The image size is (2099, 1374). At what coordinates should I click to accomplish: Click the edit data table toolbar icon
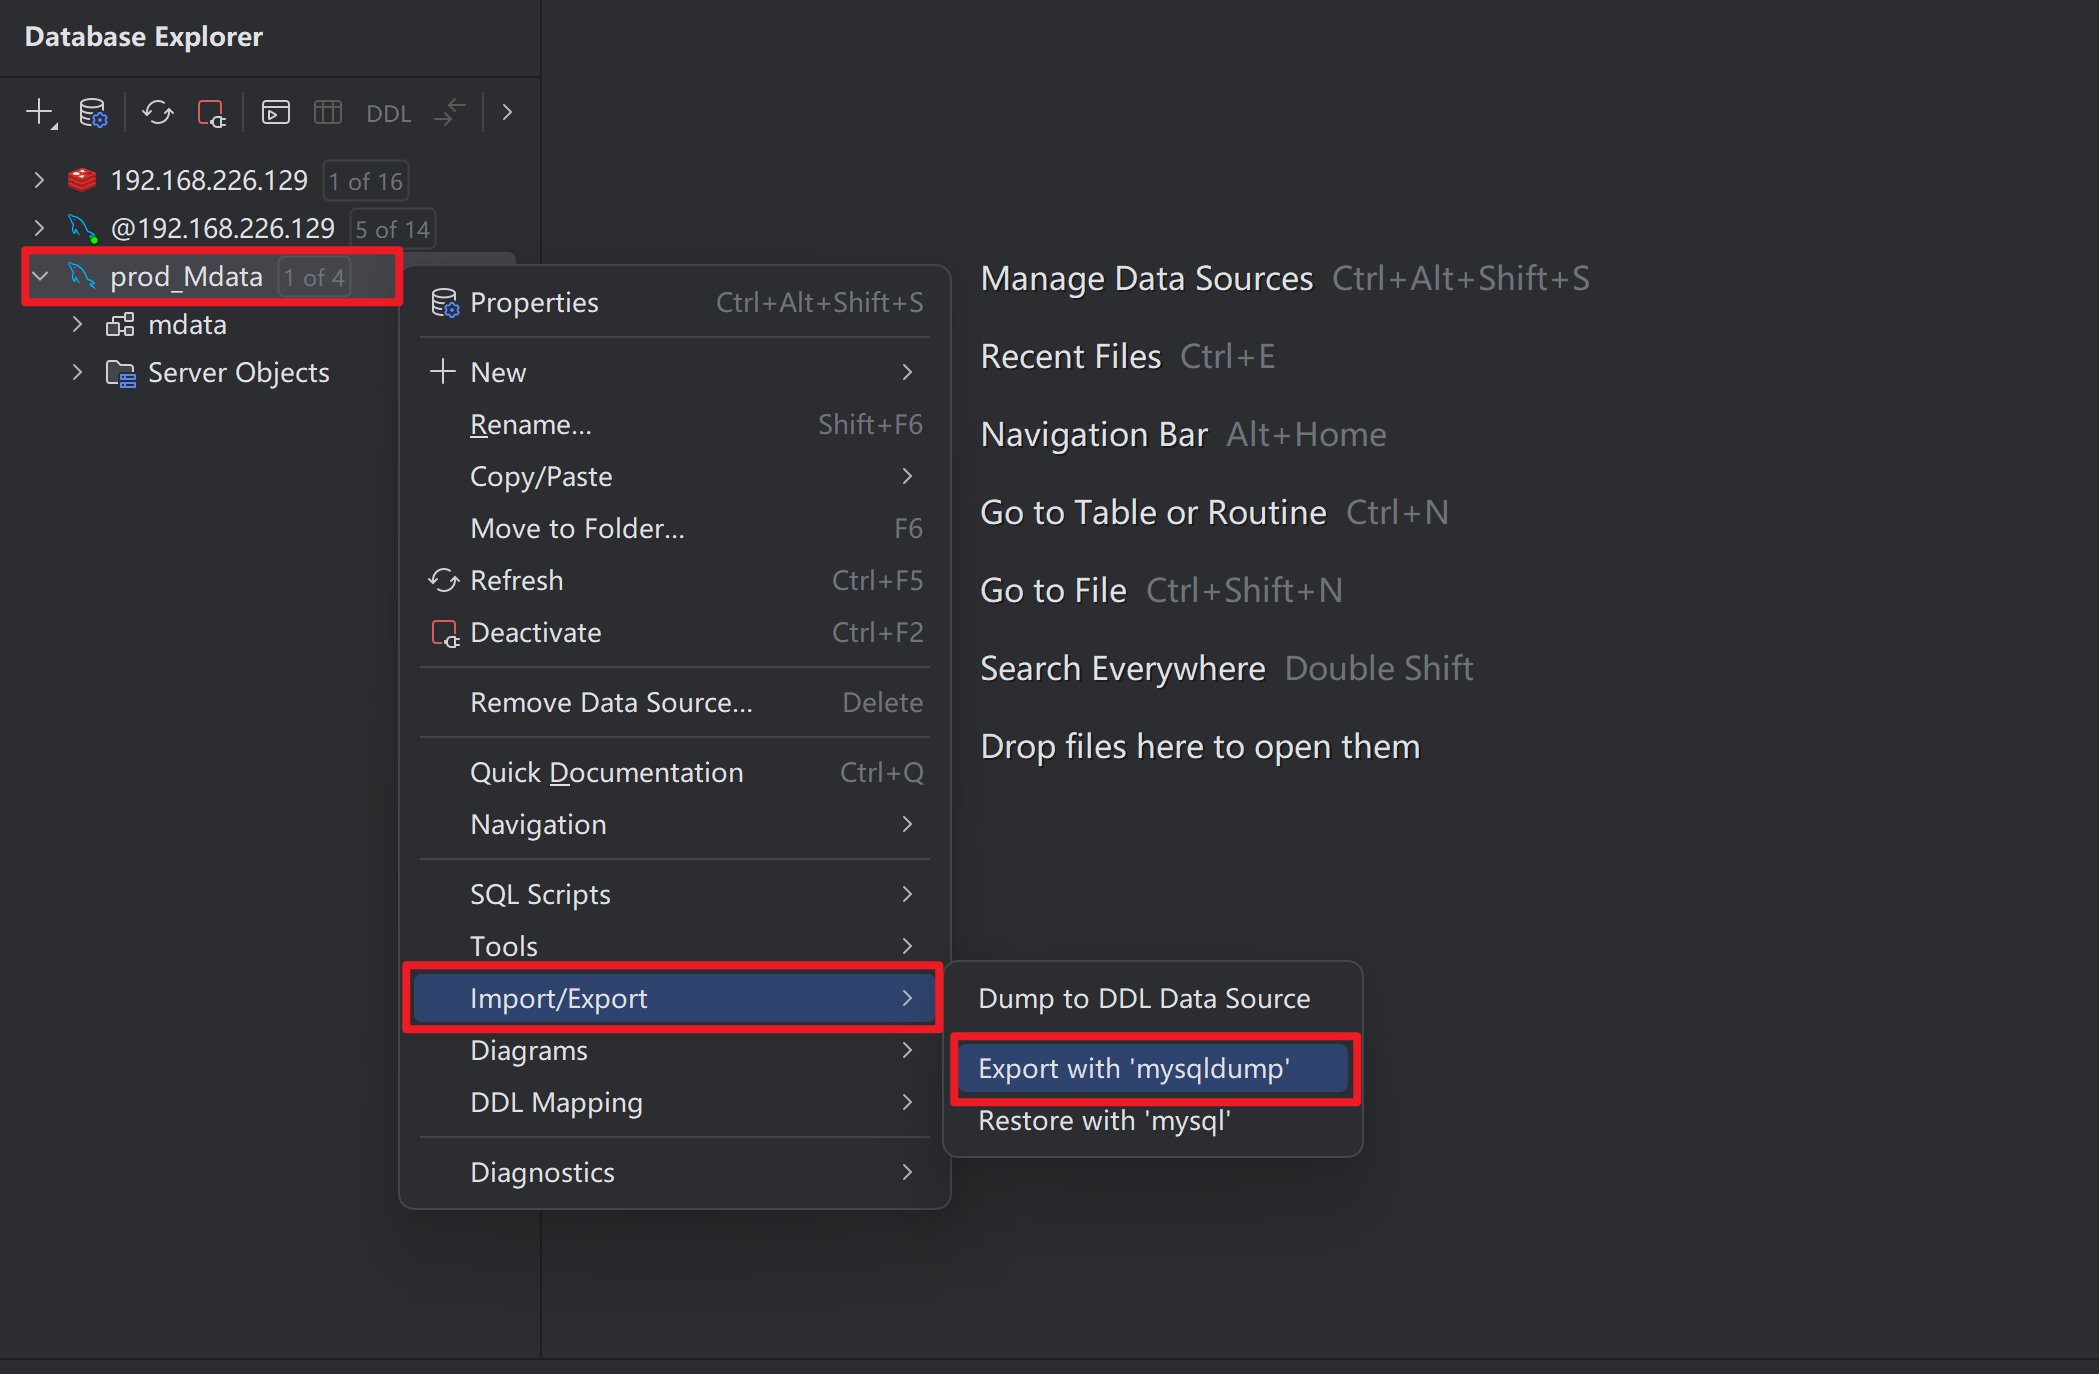click(x=328, y=112)
